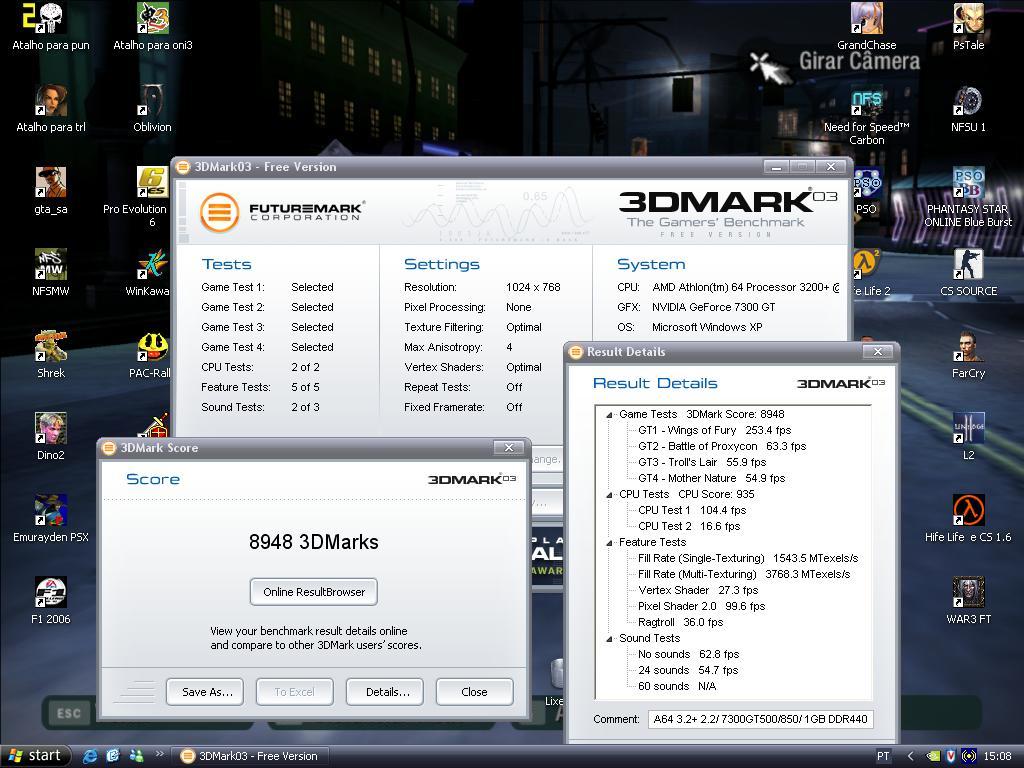Click the Oni3 'WinKawa' desktop icon

[149, 273]
